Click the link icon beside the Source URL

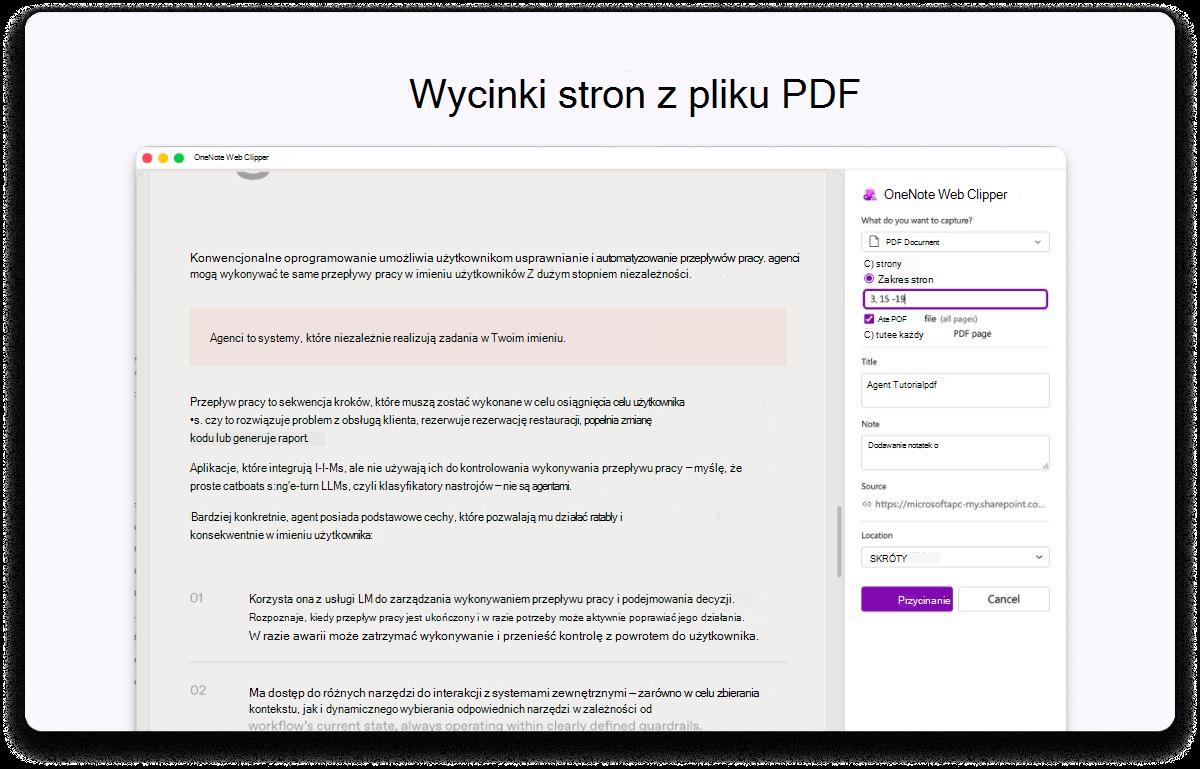[x=867, y=505]
